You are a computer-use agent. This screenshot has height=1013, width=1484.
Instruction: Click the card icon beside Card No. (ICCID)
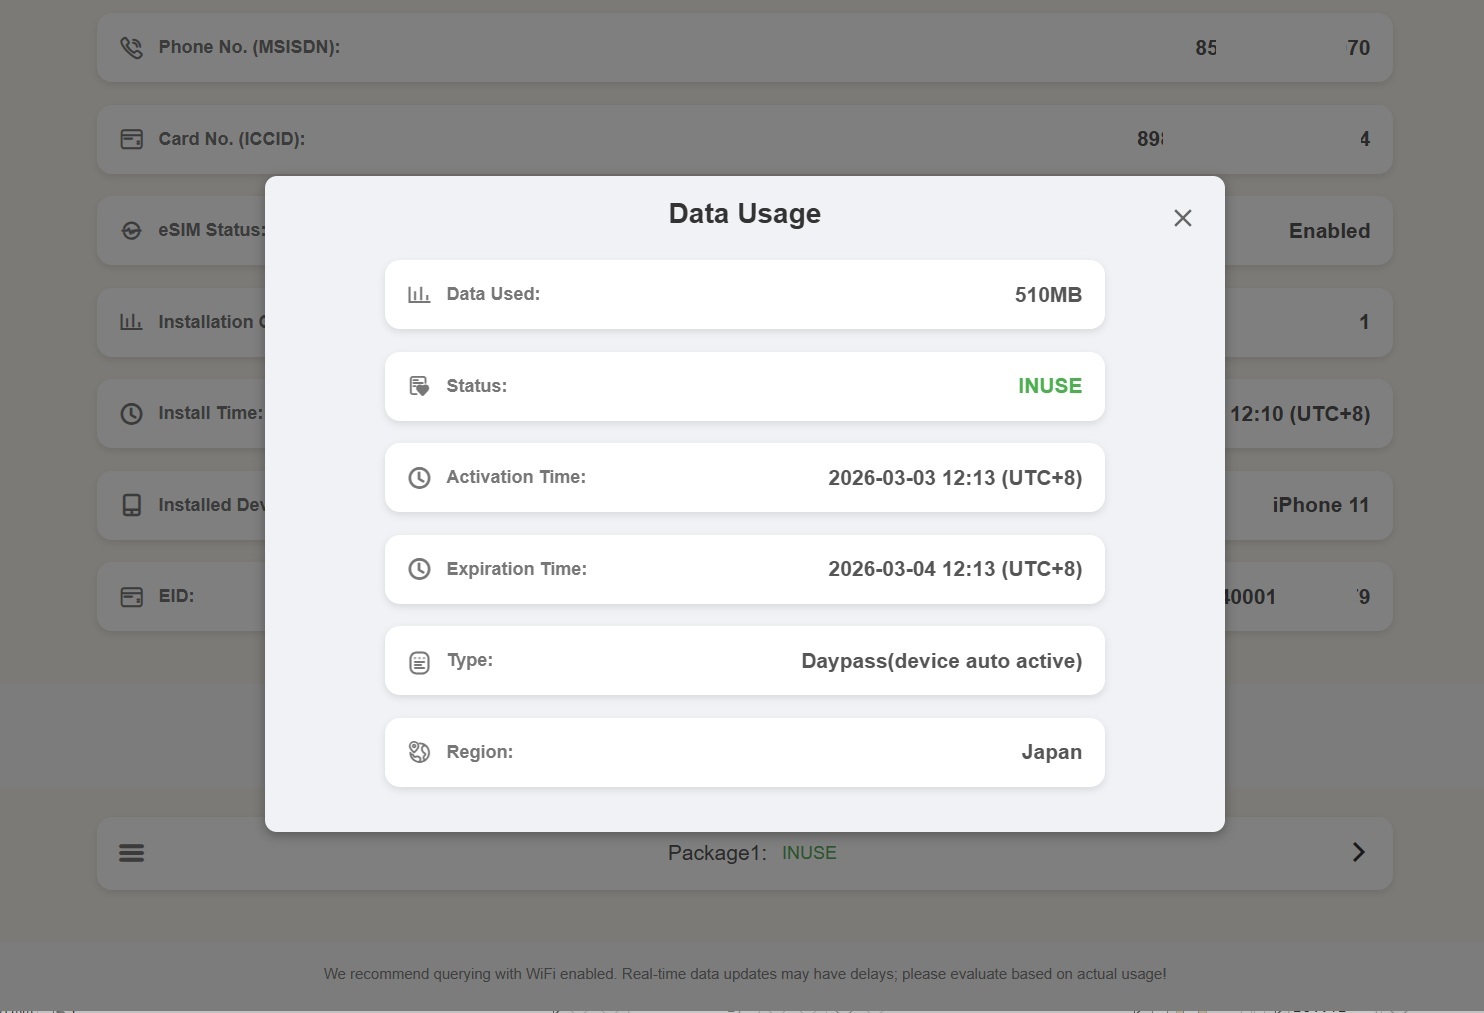[131, 139]
